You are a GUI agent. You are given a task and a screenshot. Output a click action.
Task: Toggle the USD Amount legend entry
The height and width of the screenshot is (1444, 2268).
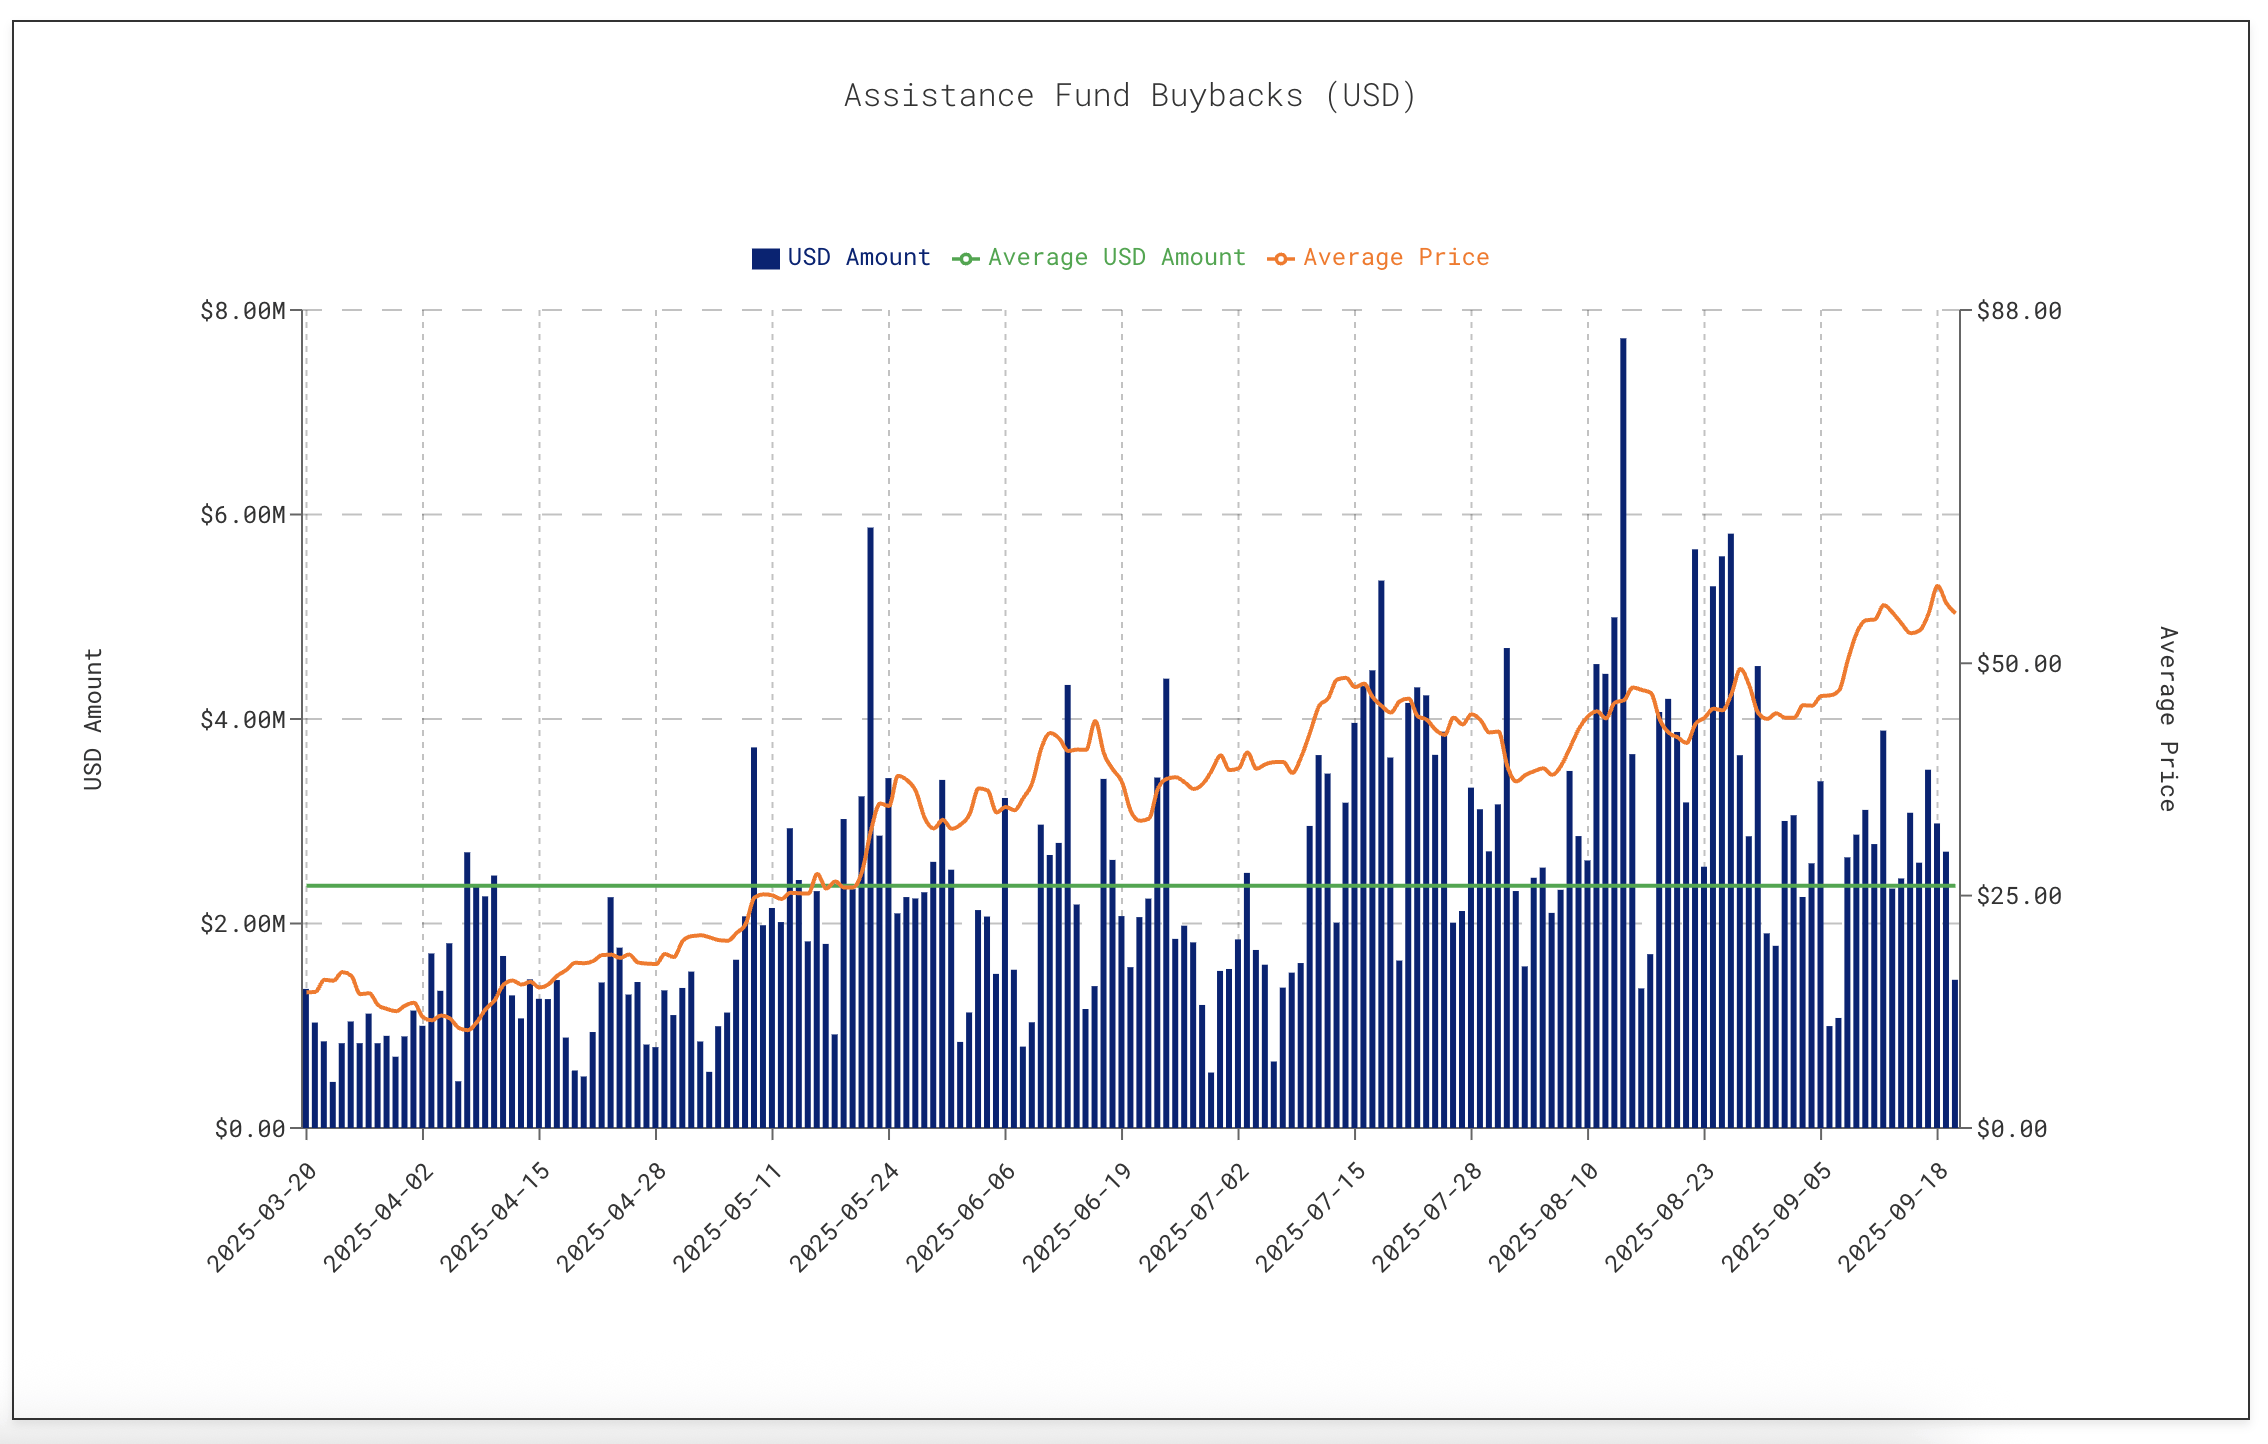click(858, 258)
